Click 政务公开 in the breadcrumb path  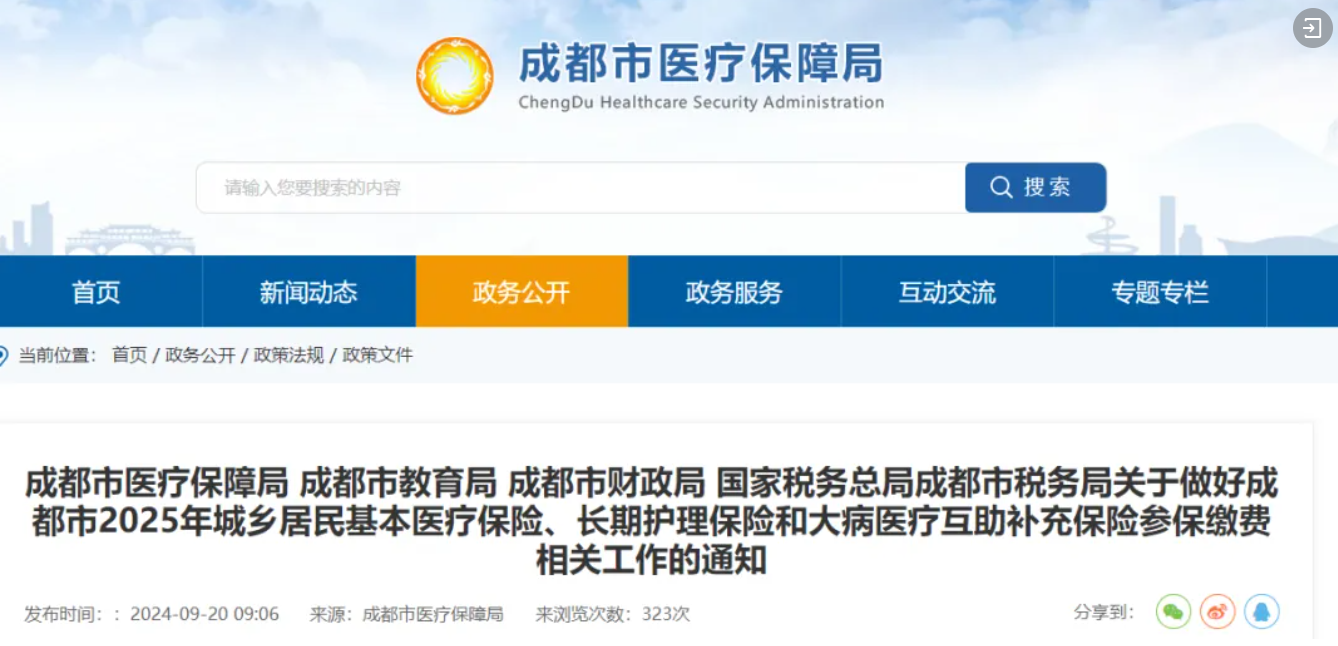pos(200,355)
